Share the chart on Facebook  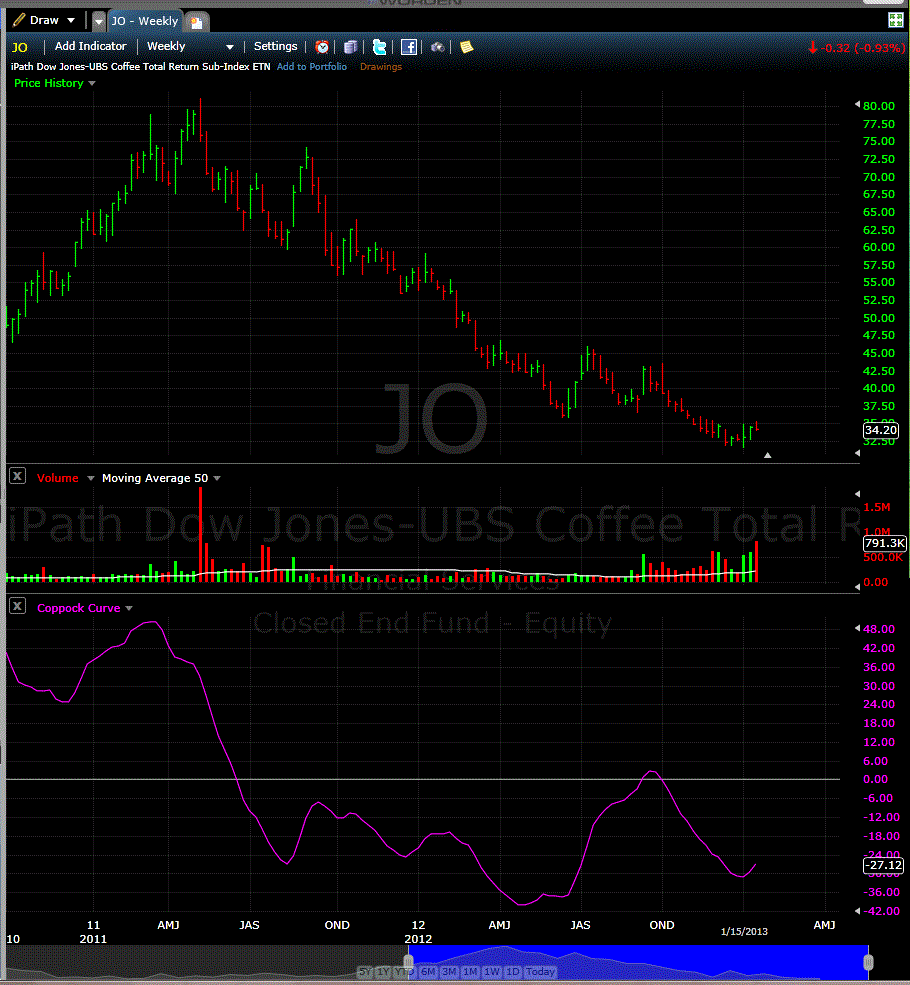click(409, 47)
